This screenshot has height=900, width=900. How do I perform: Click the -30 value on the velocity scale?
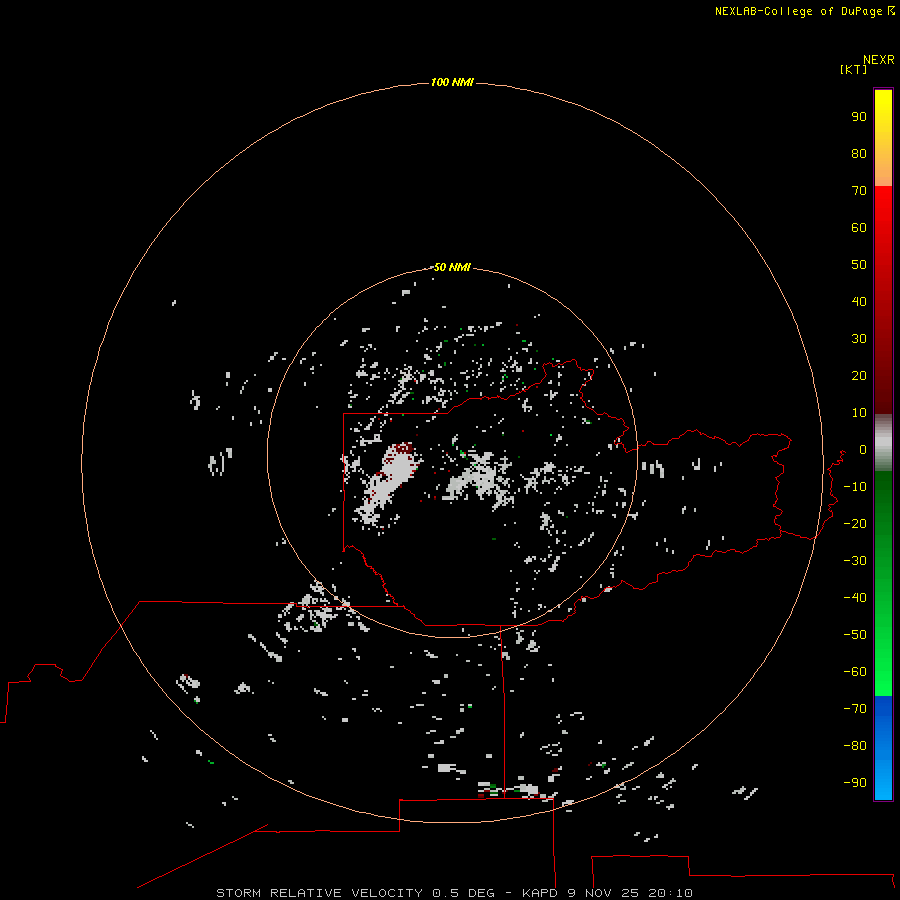tap(855, 561)
